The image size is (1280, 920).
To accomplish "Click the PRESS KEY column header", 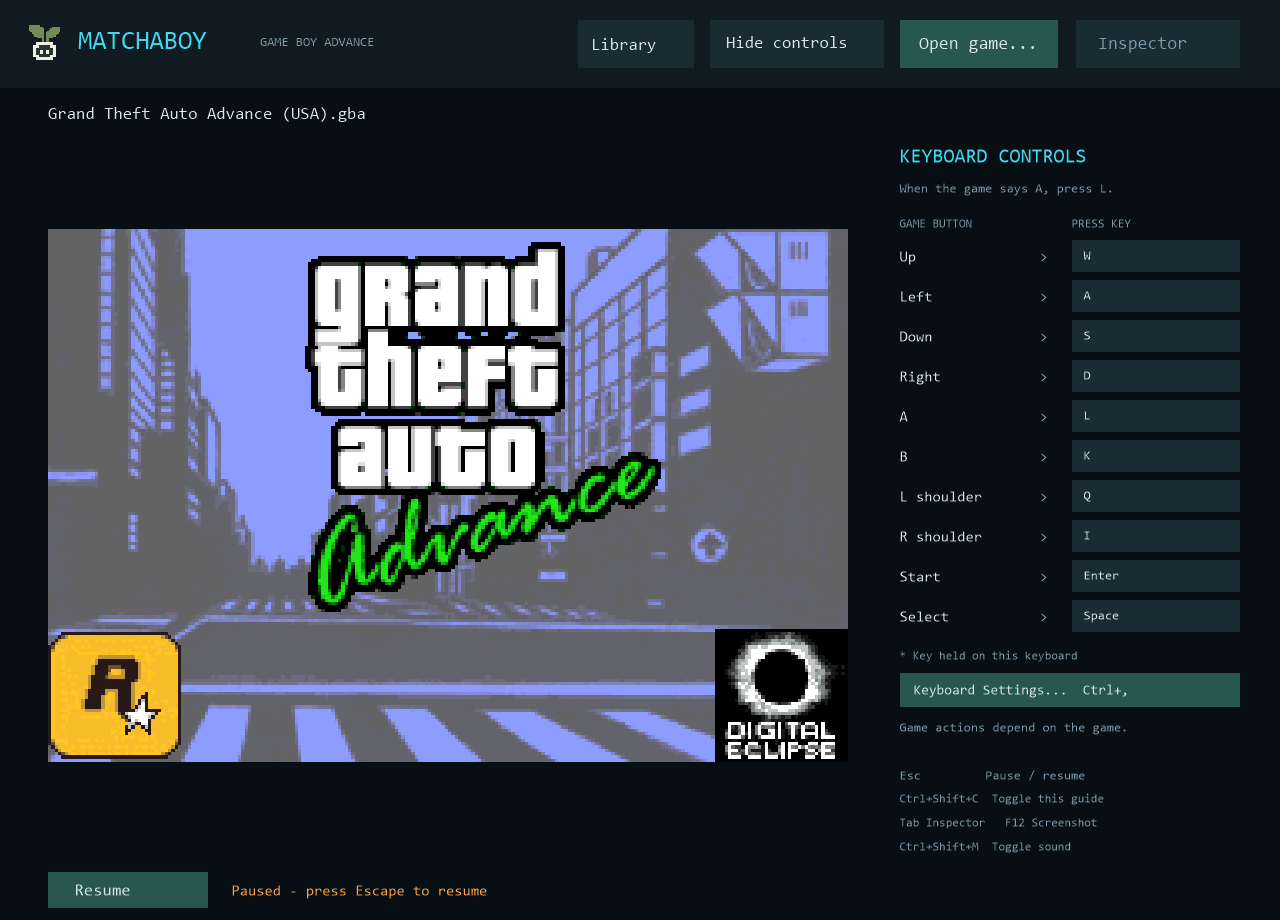I will point(1101,224).
